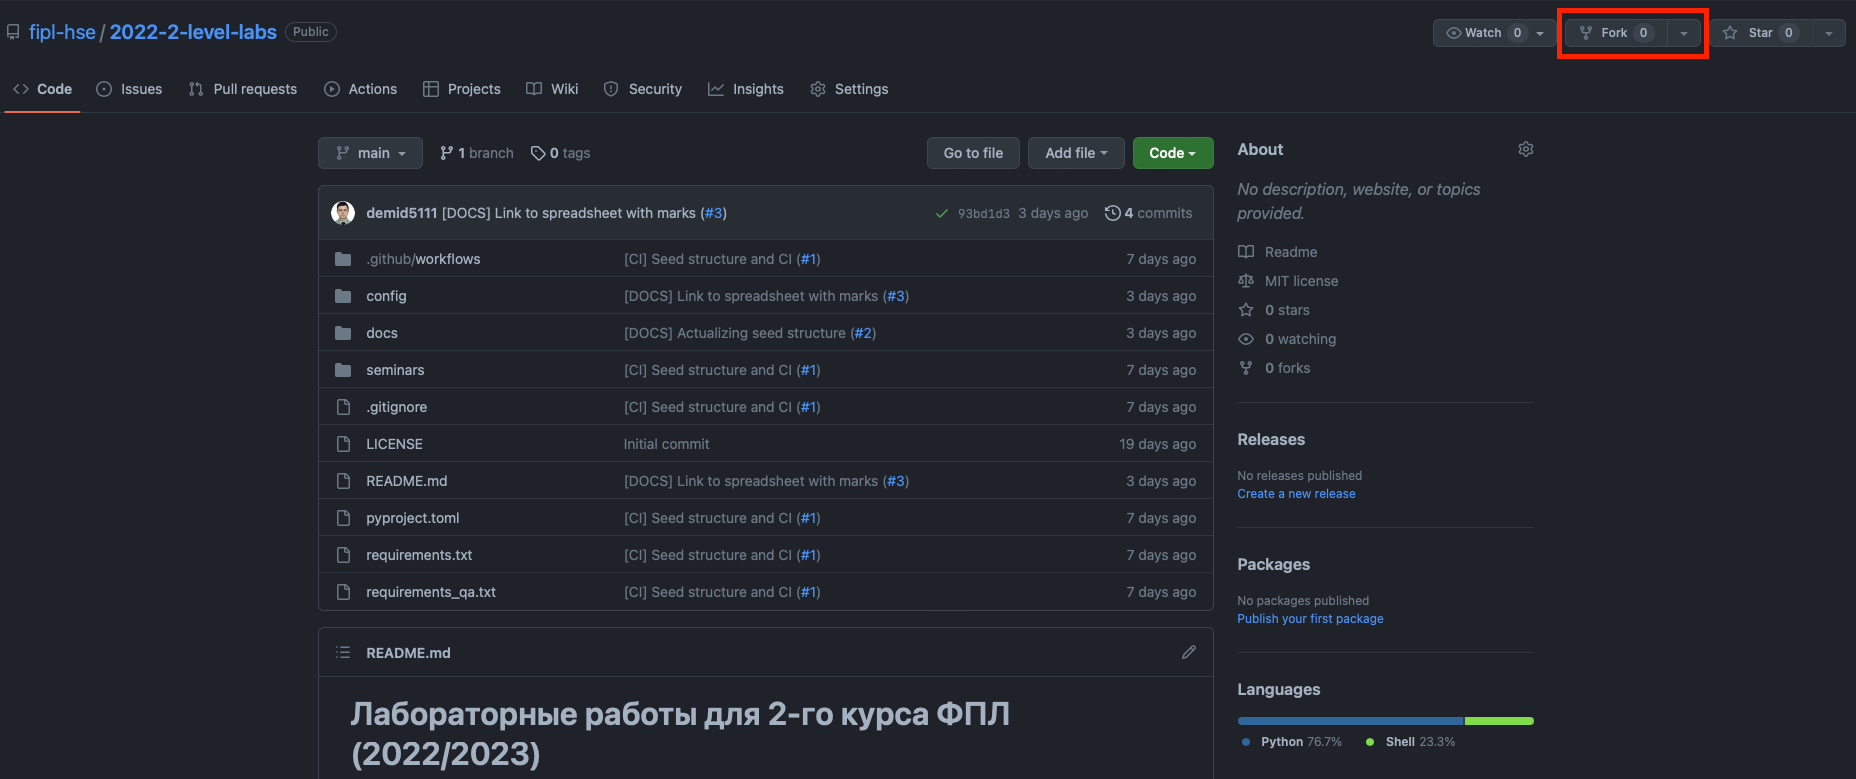Image resolution: width=1856 pixels, height=779 pixels.
Task: Click the MIT license scales icon
Action: [1246, 281]
